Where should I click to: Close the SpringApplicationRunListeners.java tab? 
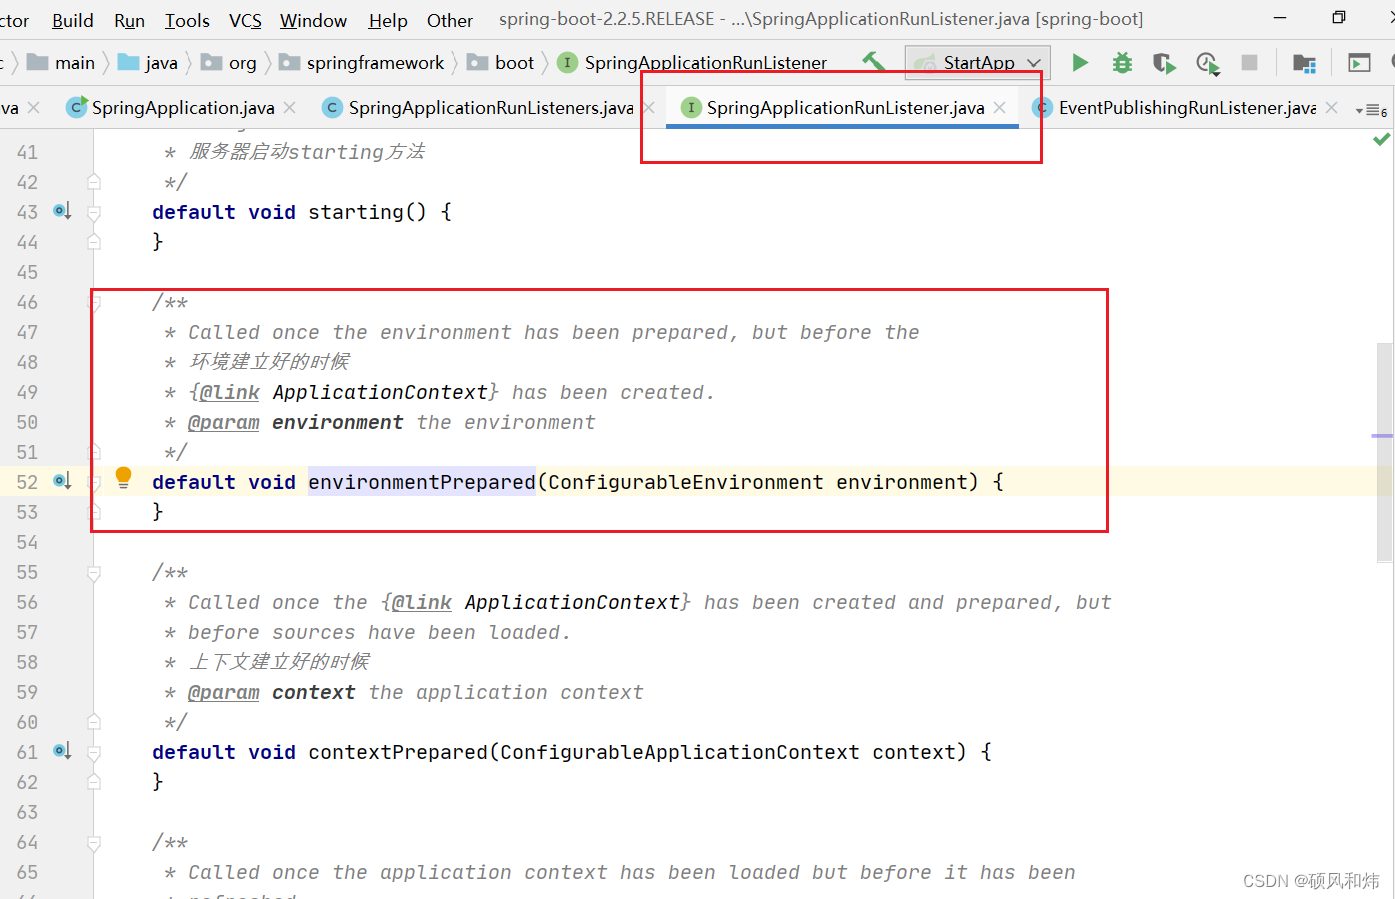[648, 107]
